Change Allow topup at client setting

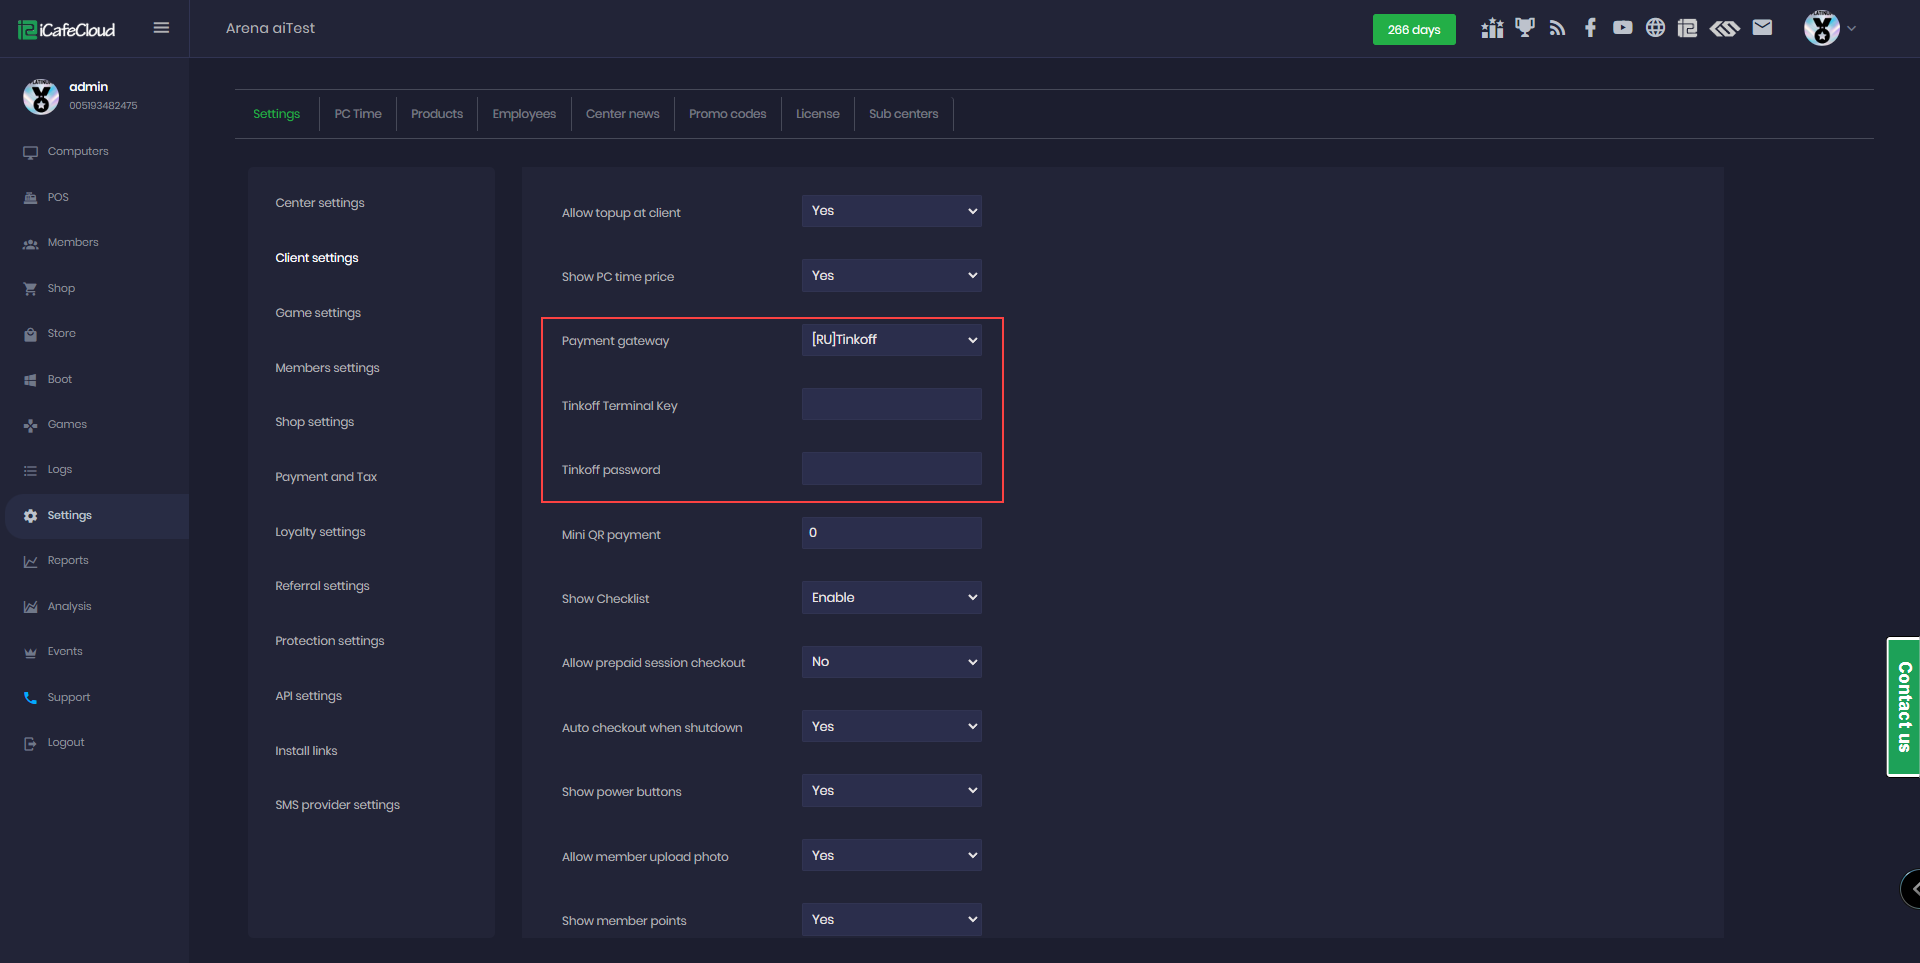pos(891,211)
